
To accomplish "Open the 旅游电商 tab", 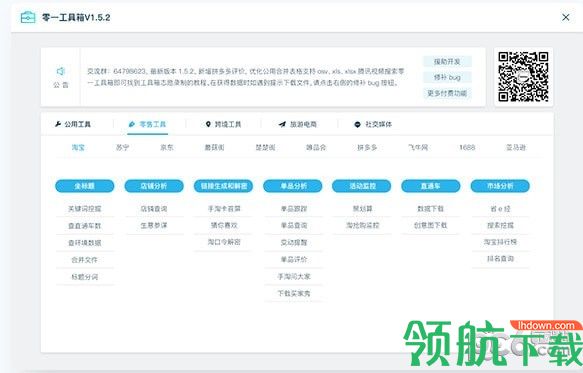I will coord(297,124).
